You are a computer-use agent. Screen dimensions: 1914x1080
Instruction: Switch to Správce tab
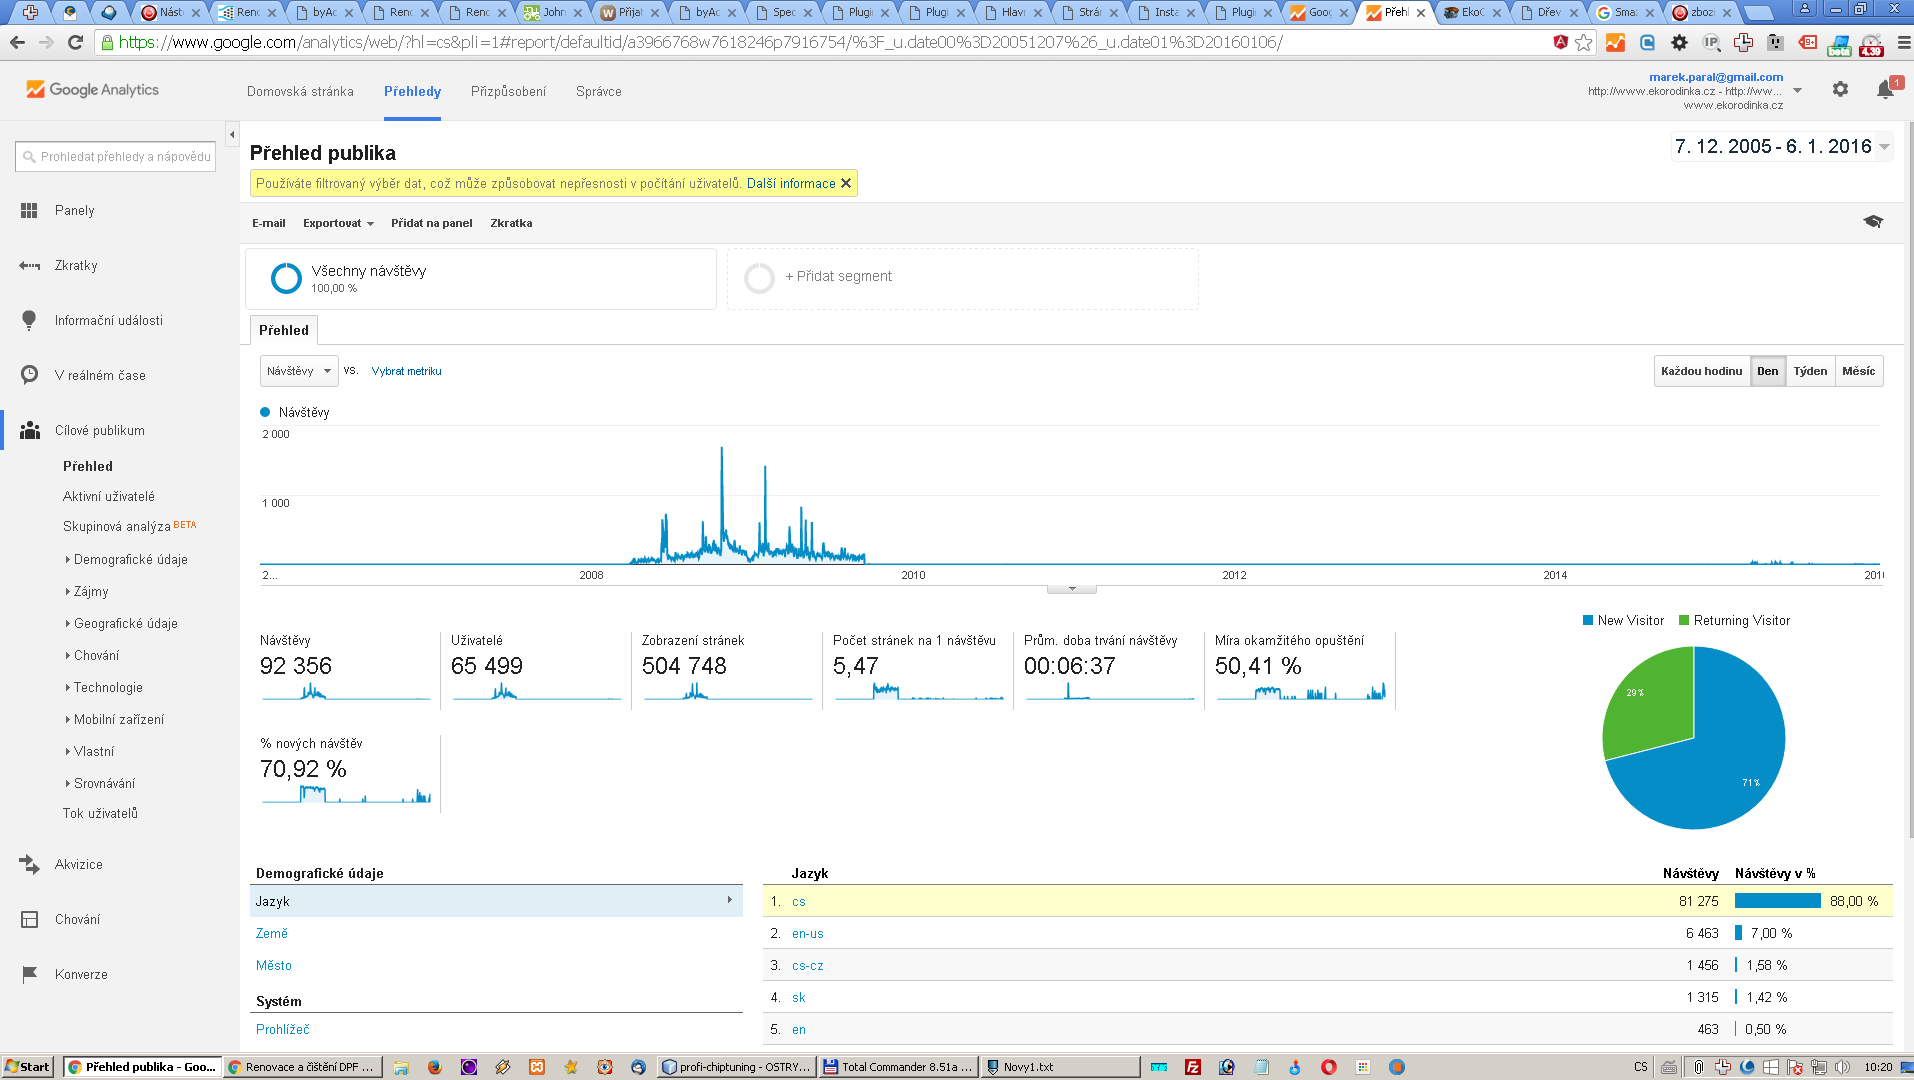pyautogui.click(x=599, y=91)
